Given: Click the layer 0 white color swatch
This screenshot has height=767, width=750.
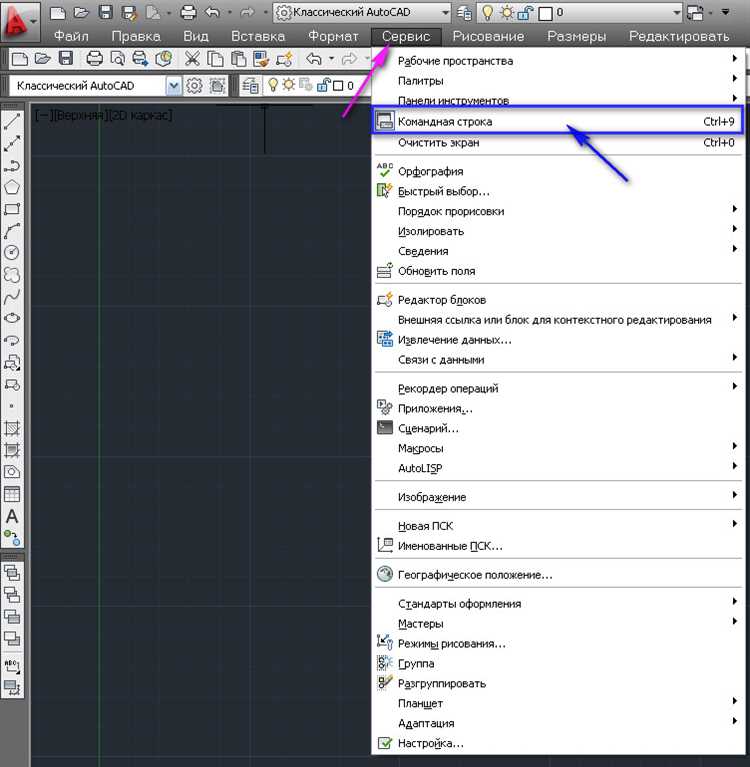Looking at the screenshot, I should [545, 13].
